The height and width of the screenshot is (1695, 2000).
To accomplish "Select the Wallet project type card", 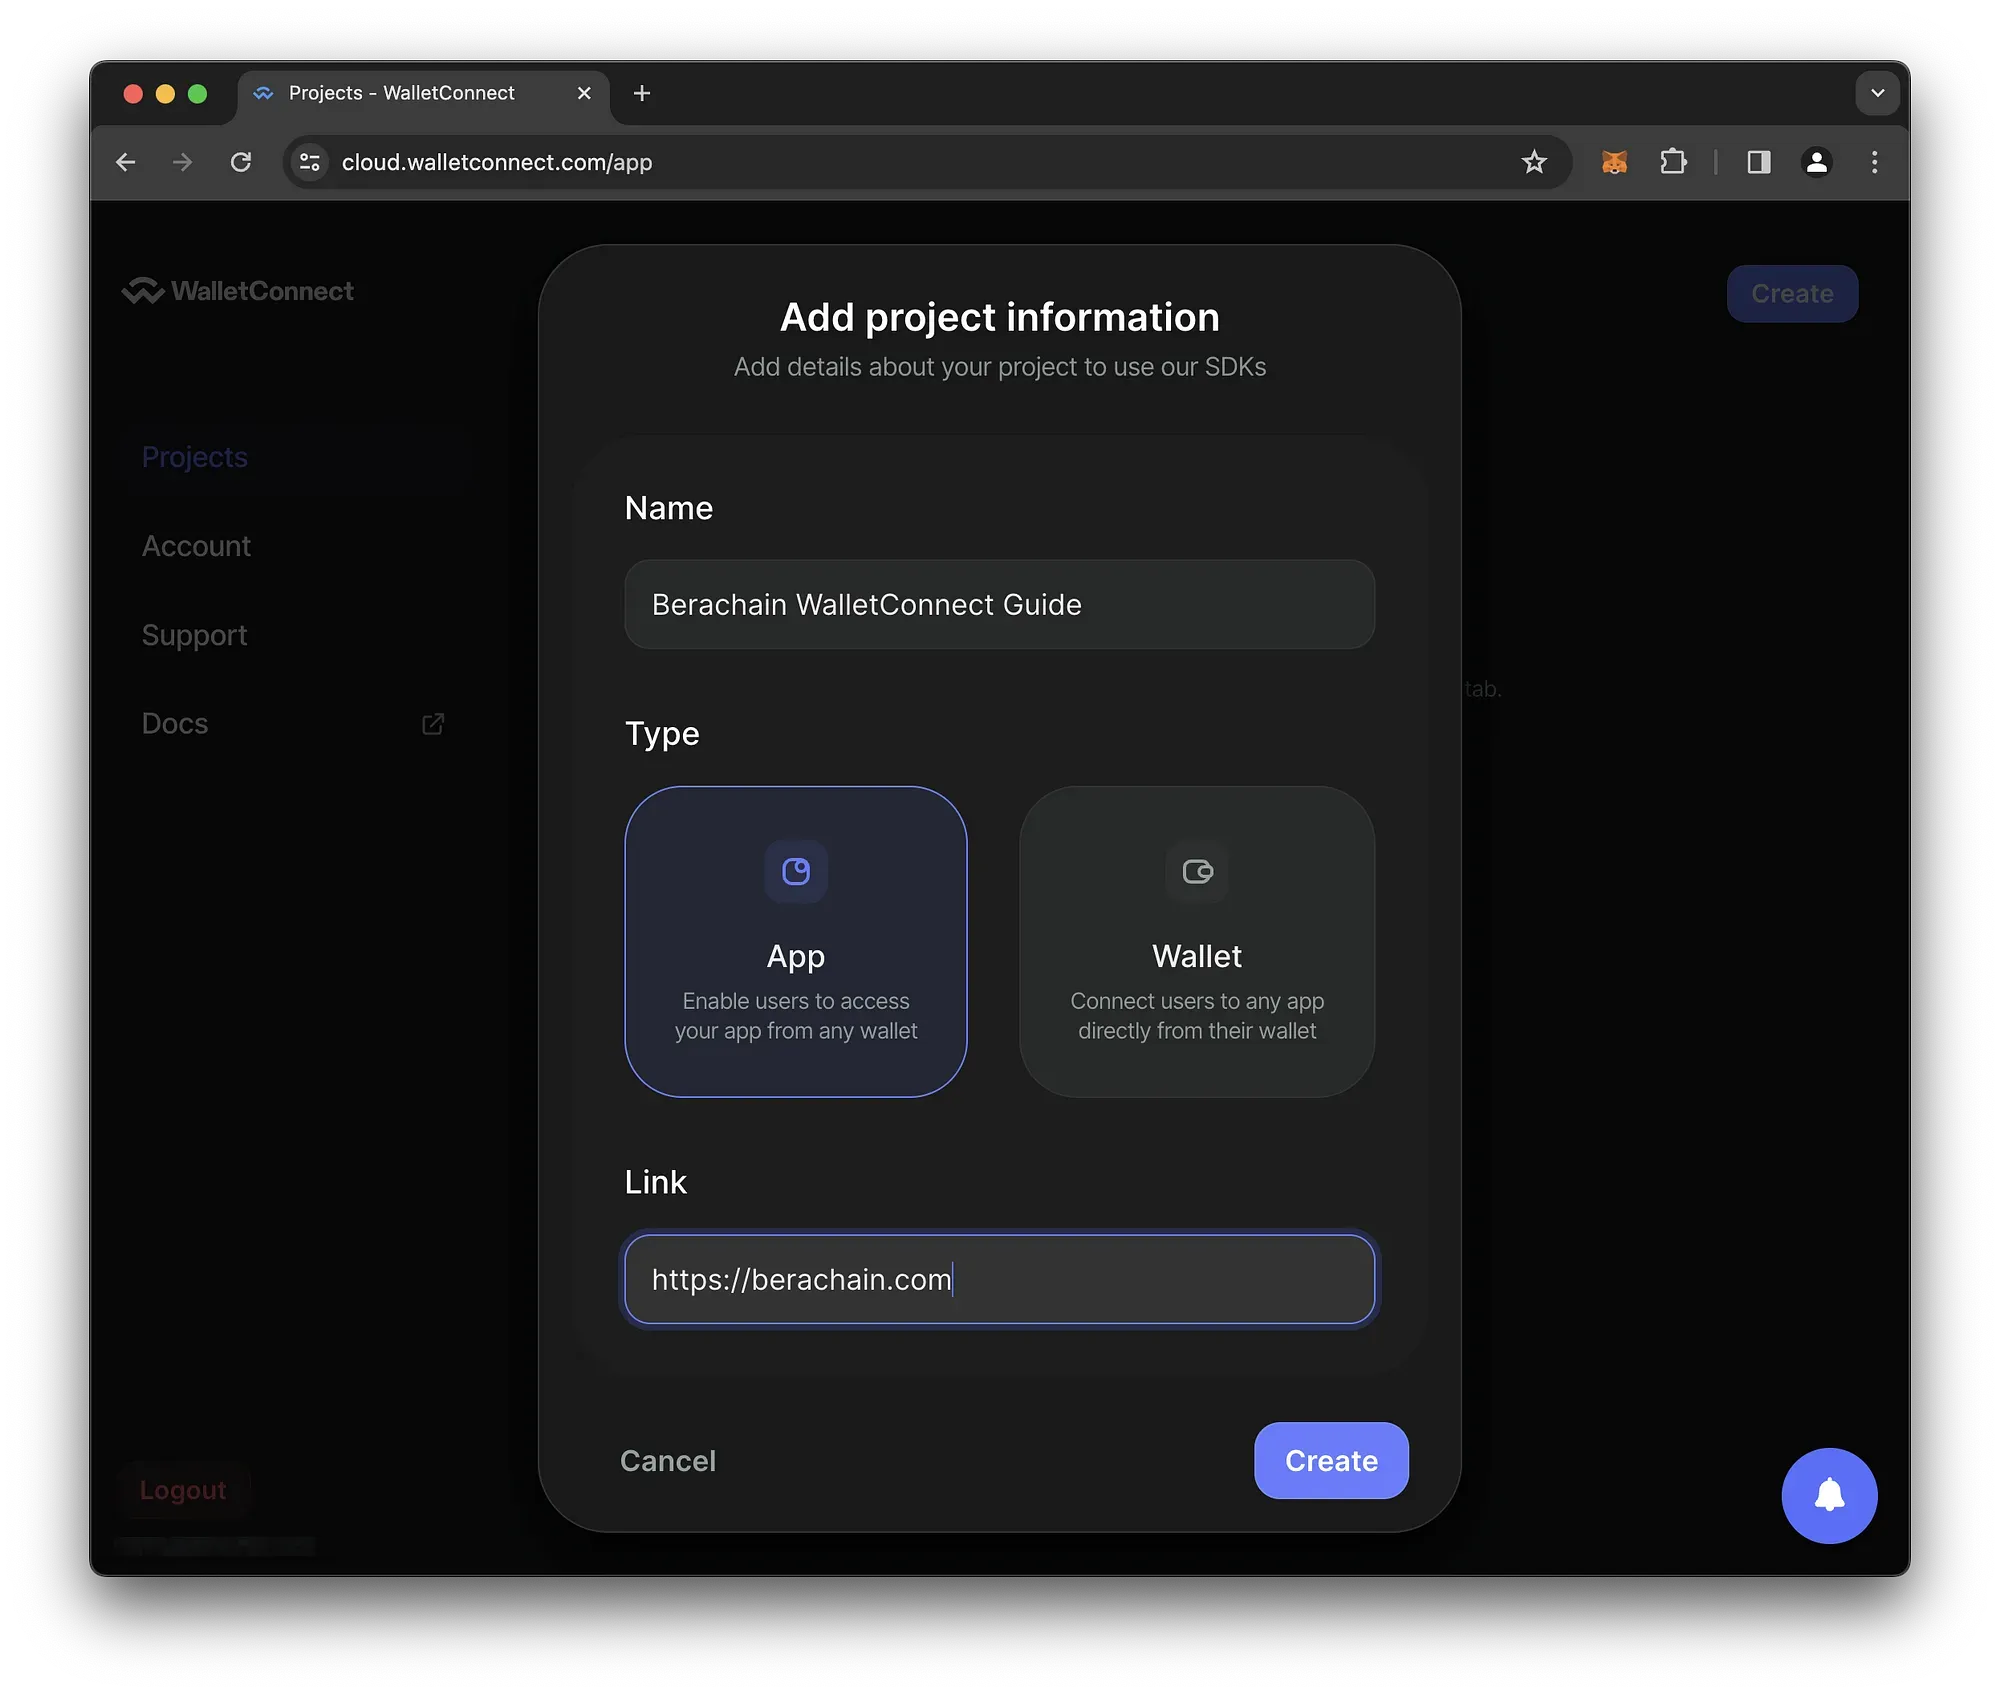I will coord(1197,941).
